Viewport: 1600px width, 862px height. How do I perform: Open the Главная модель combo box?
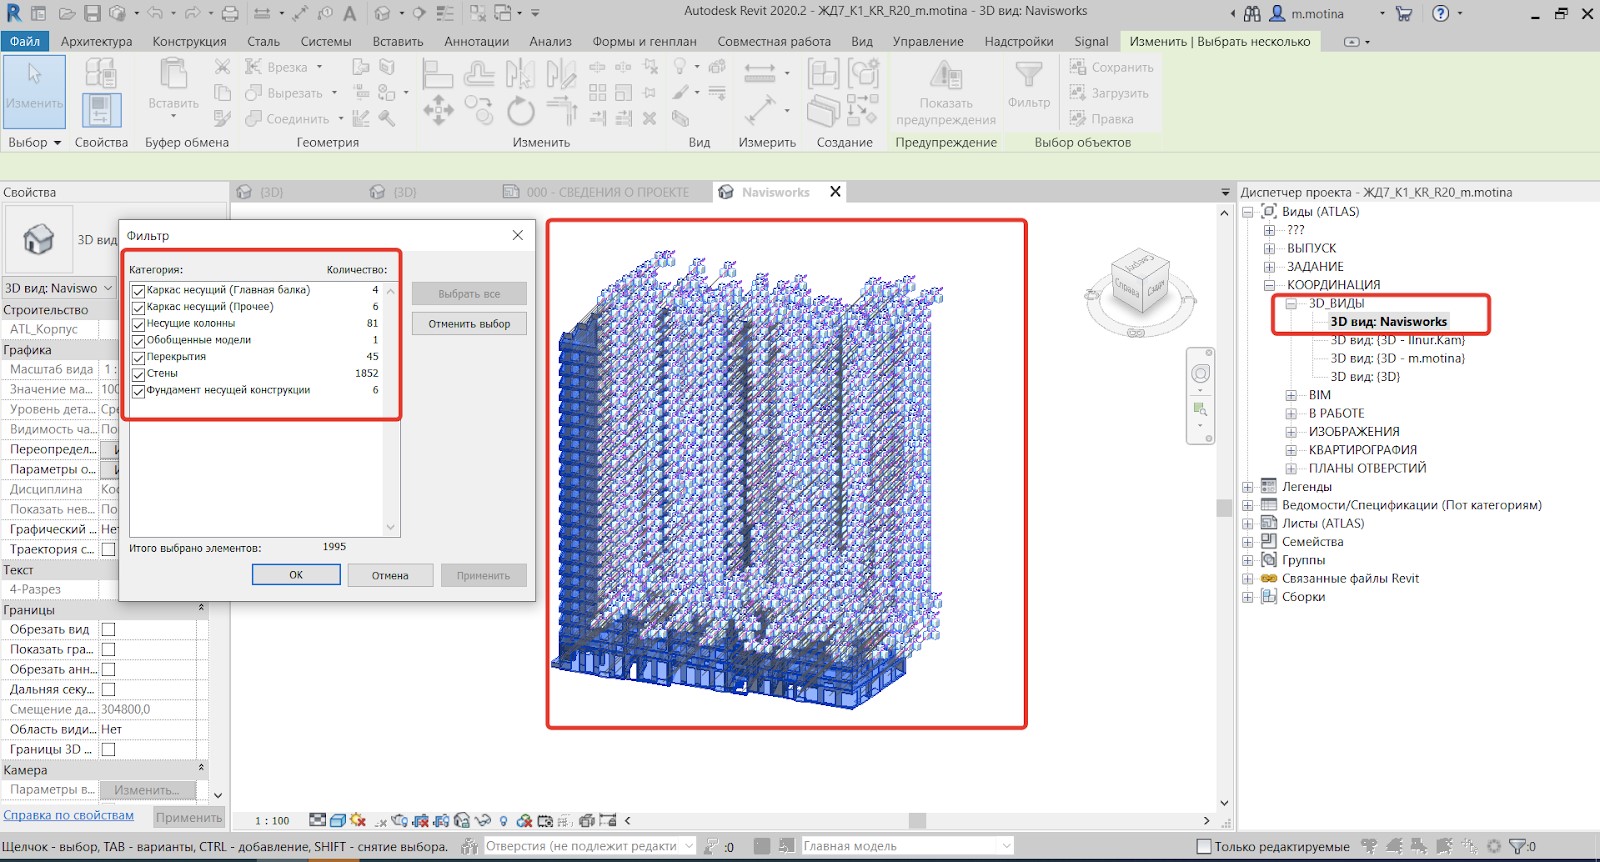tap(908, 846)
